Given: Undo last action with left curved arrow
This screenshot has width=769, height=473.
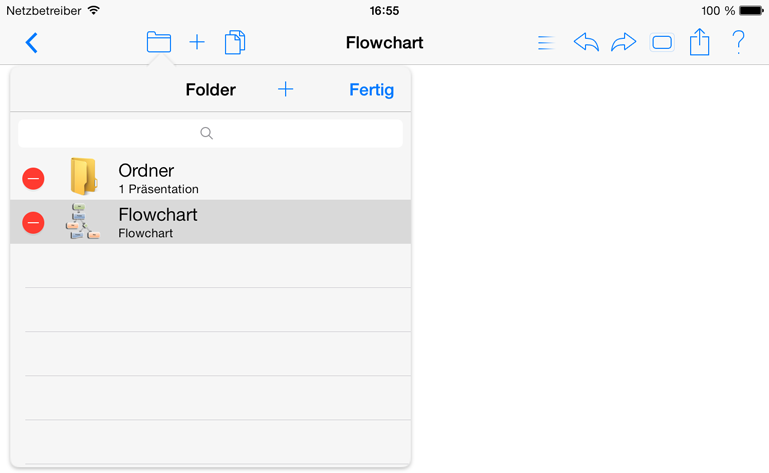Looking at the screenshot, I should tap(586, 42).
